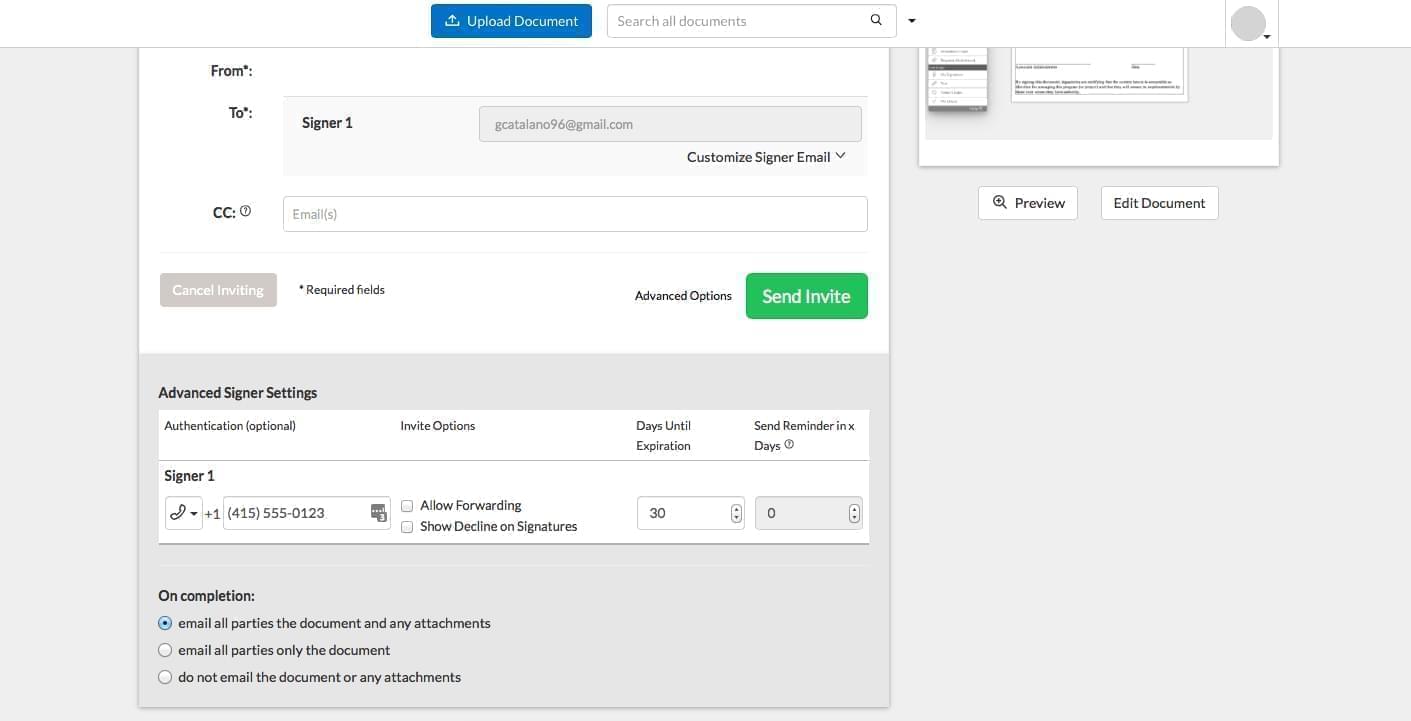Screen dimensions: 1411x721
Task: Click the CC Email(s) input field
Action: click(x=575, y=214)
